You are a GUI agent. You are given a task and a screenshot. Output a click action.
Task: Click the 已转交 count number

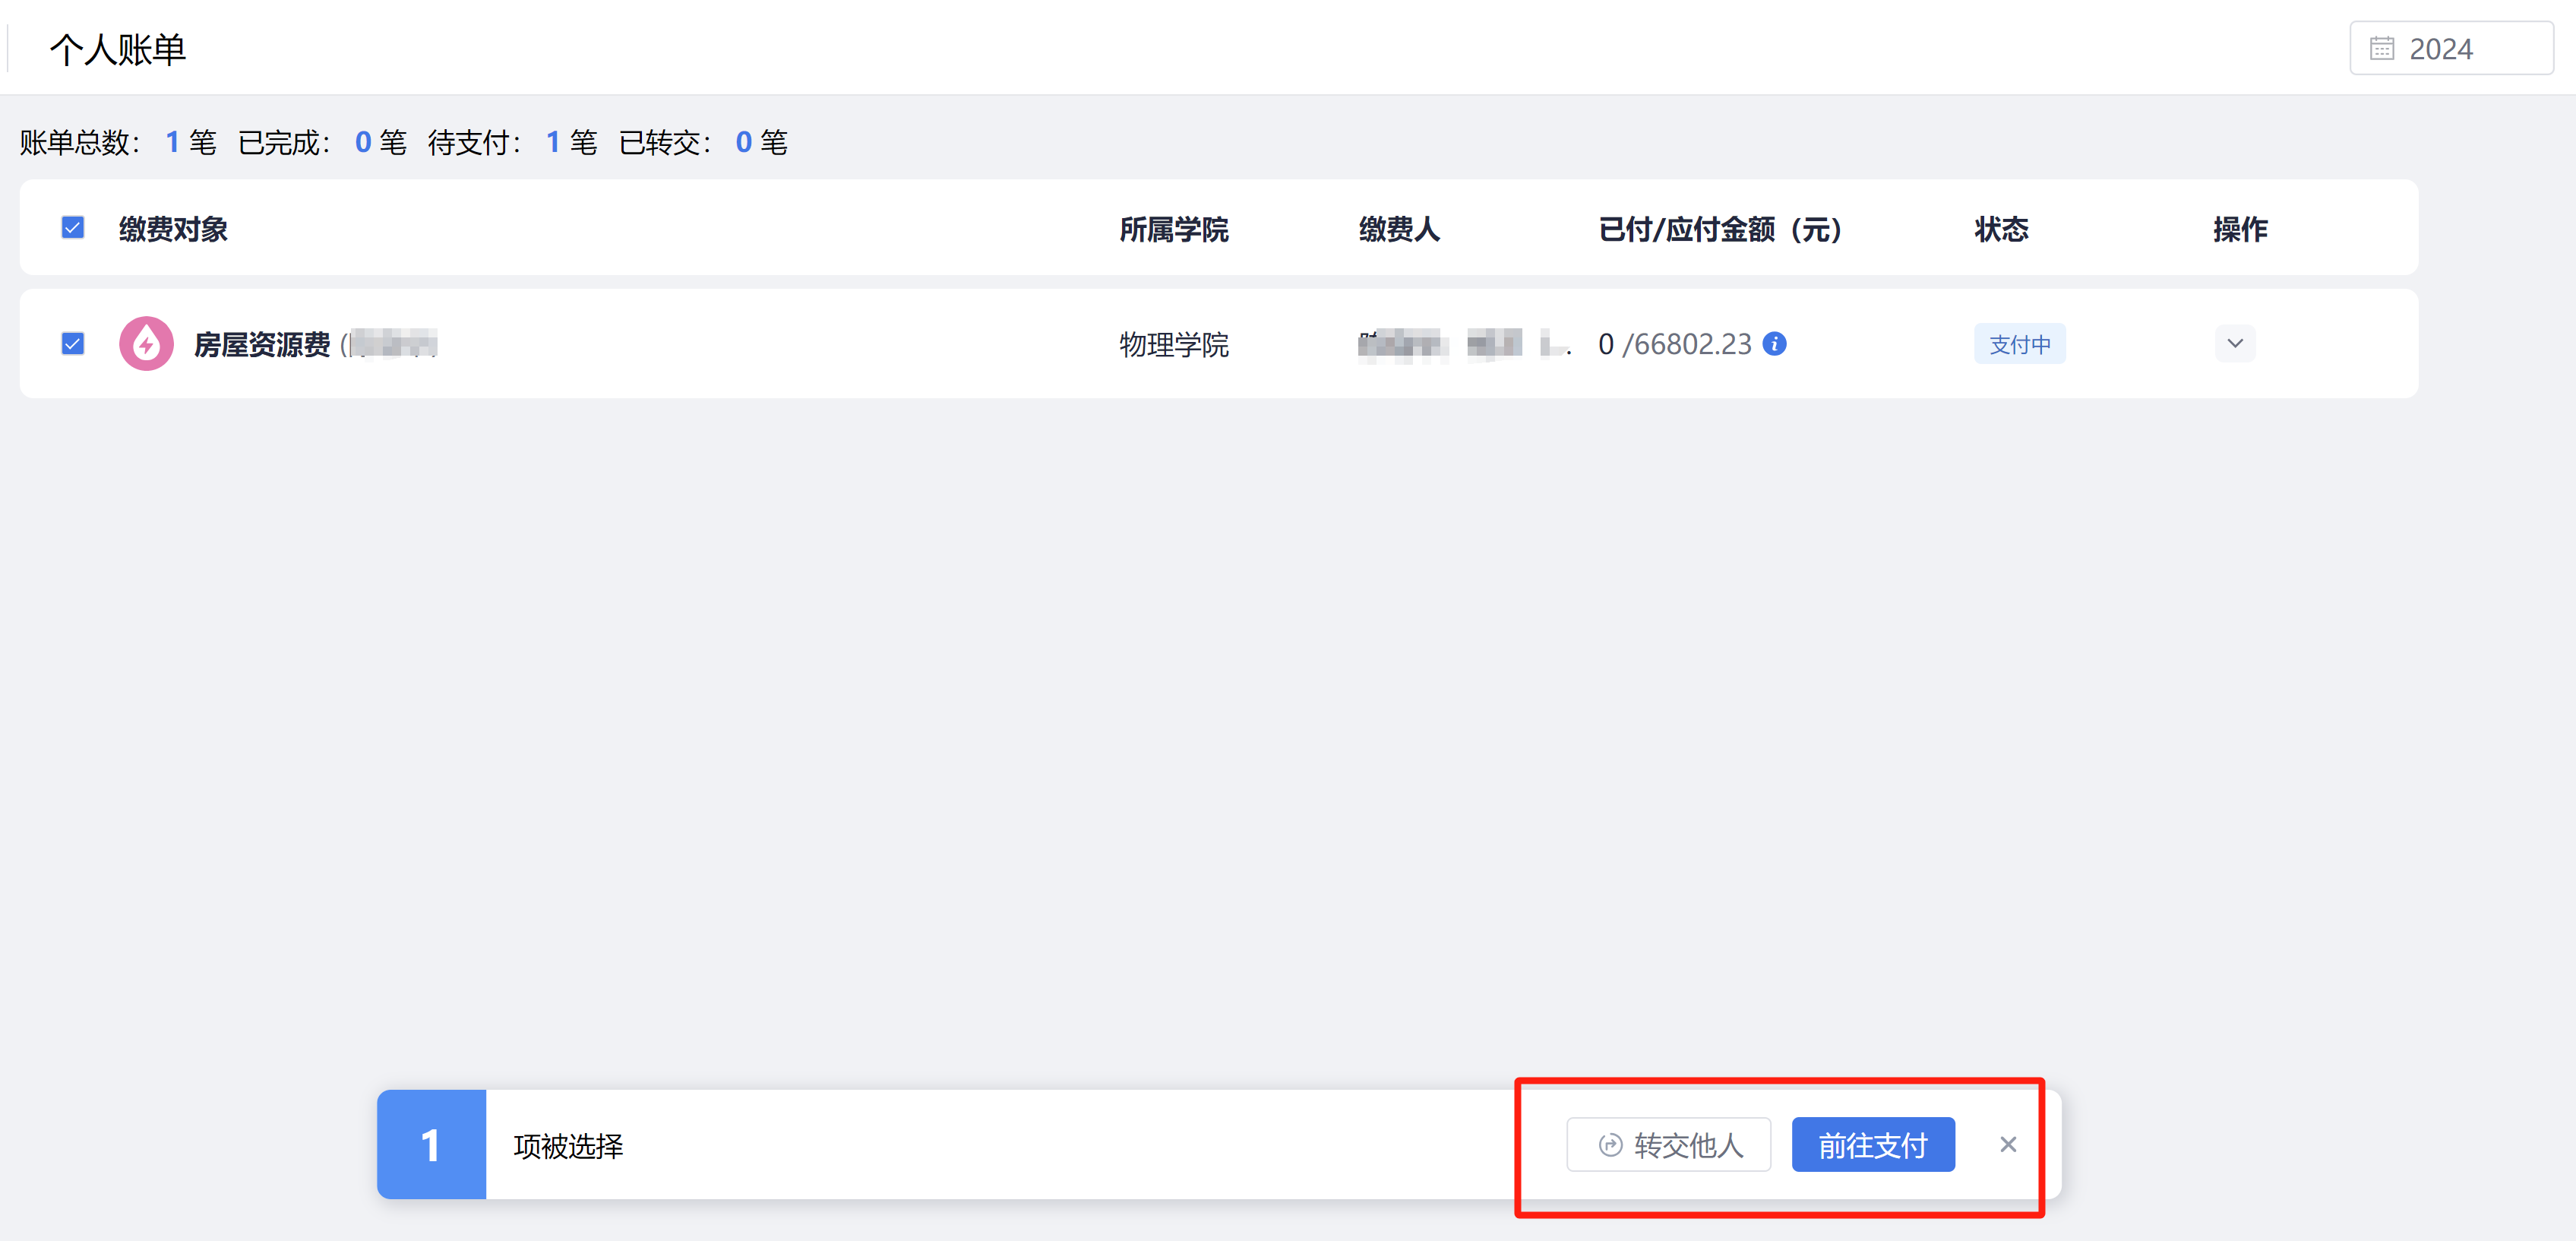(743, 142)
